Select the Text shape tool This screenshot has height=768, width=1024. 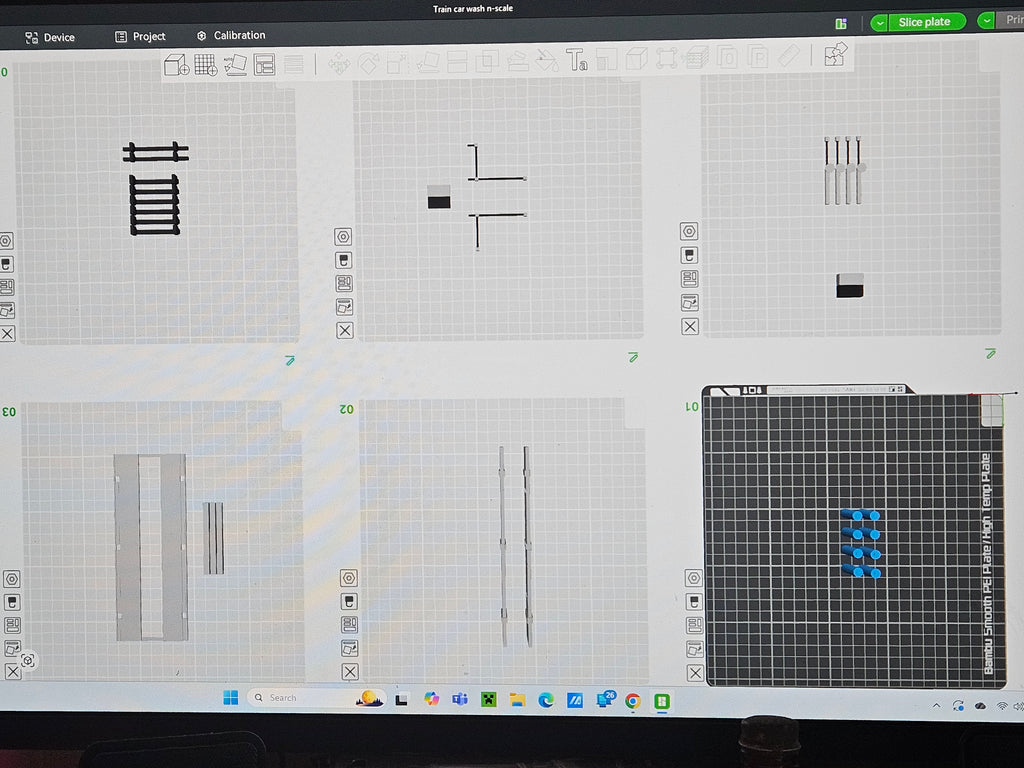(577, 60)
